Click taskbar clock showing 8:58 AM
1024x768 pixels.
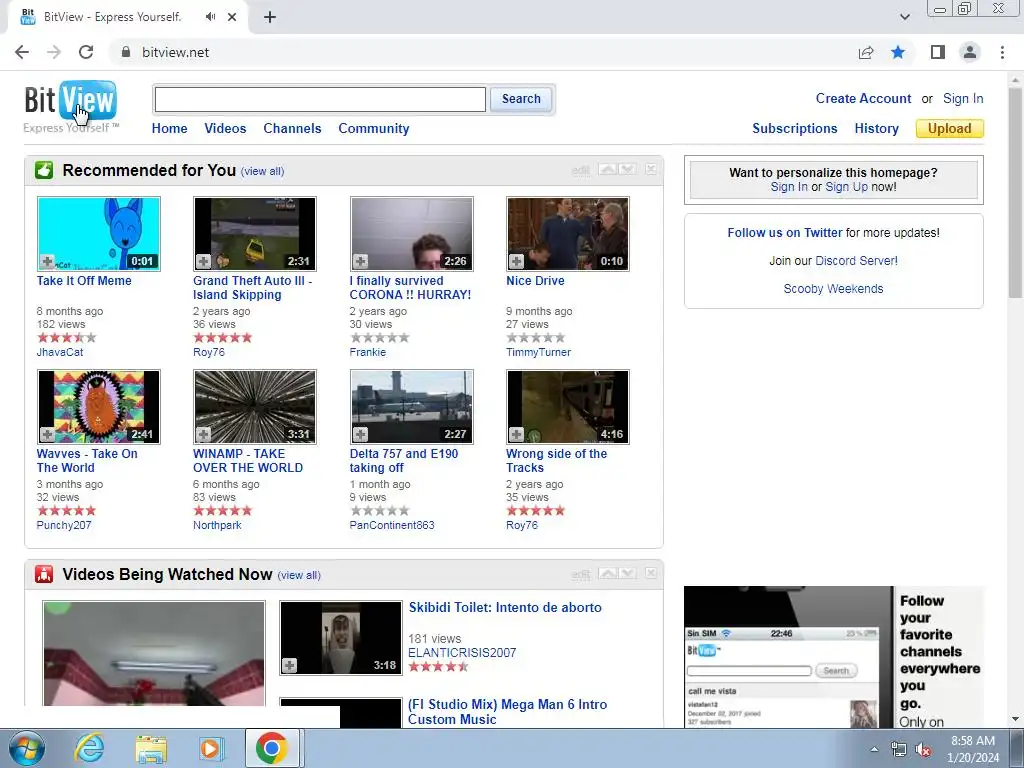click(x=973, y=749)
